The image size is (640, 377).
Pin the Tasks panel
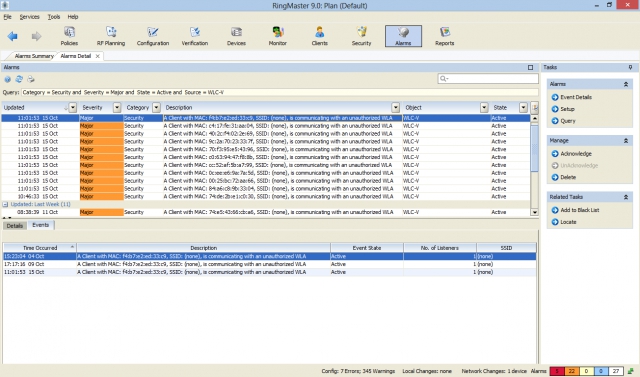(630, 67)
